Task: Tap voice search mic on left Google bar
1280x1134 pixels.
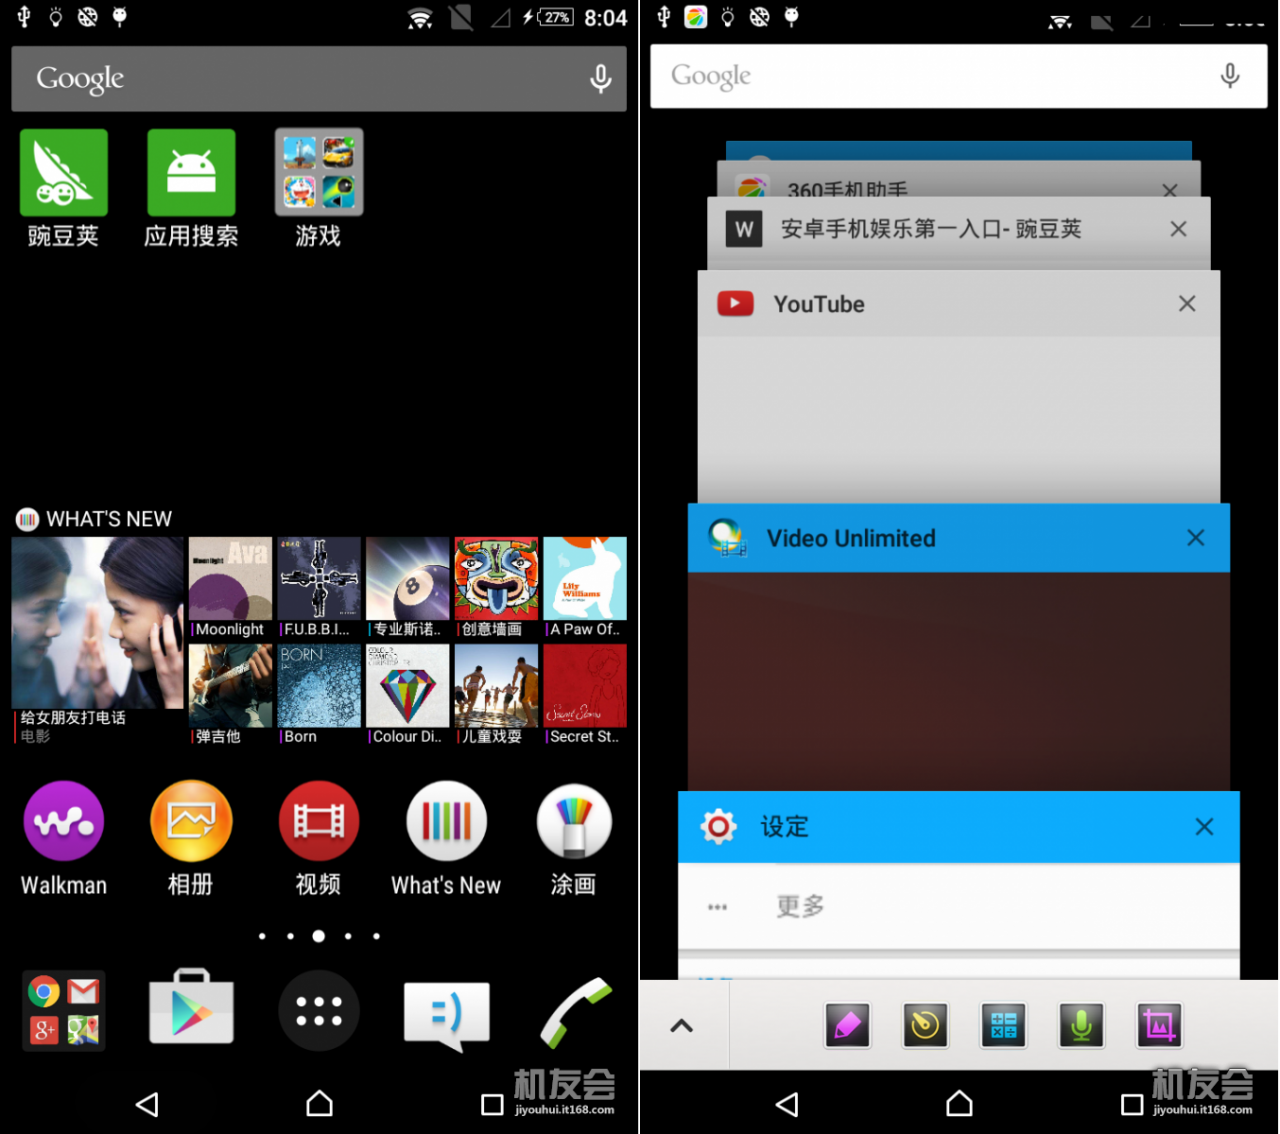Action: pos(600,78)
